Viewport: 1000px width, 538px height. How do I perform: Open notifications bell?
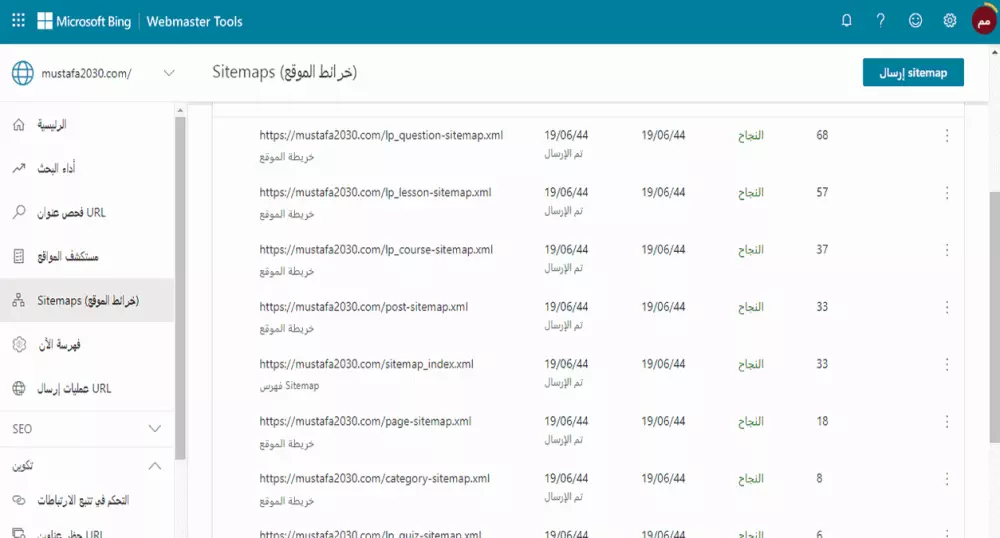(x=846, y=20)
